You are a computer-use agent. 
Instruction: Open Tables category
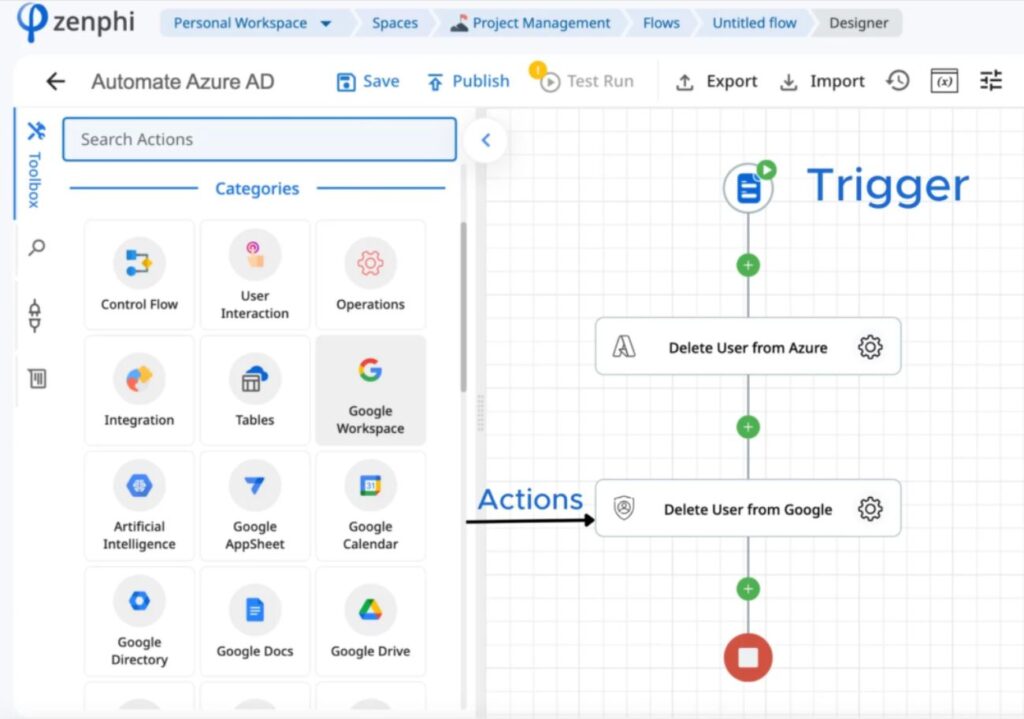(255, 391)
